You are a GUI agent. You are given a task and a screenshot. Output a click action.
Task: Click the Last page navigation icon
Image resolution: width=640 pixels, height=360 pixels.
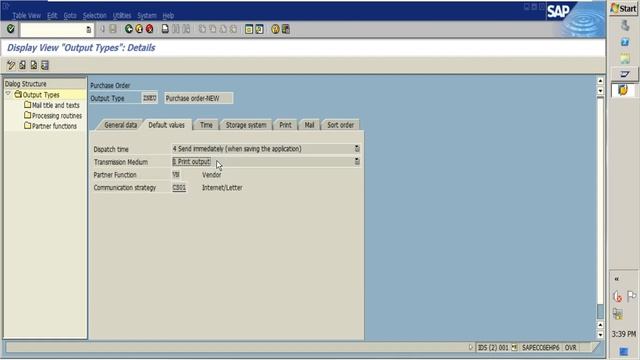point(233,29)
